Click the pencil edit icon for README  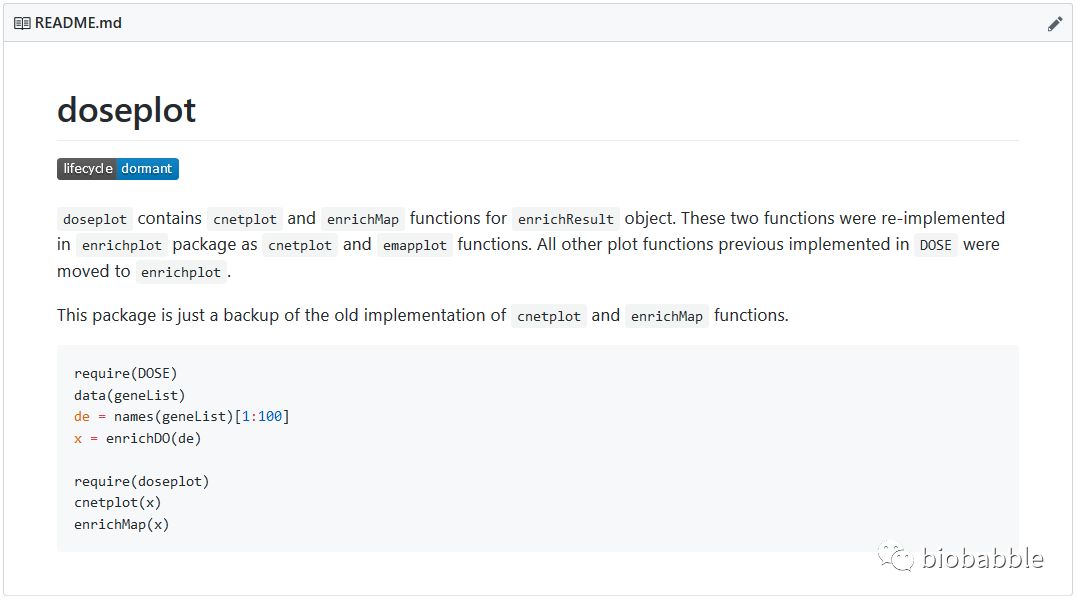pos(1055,23)
